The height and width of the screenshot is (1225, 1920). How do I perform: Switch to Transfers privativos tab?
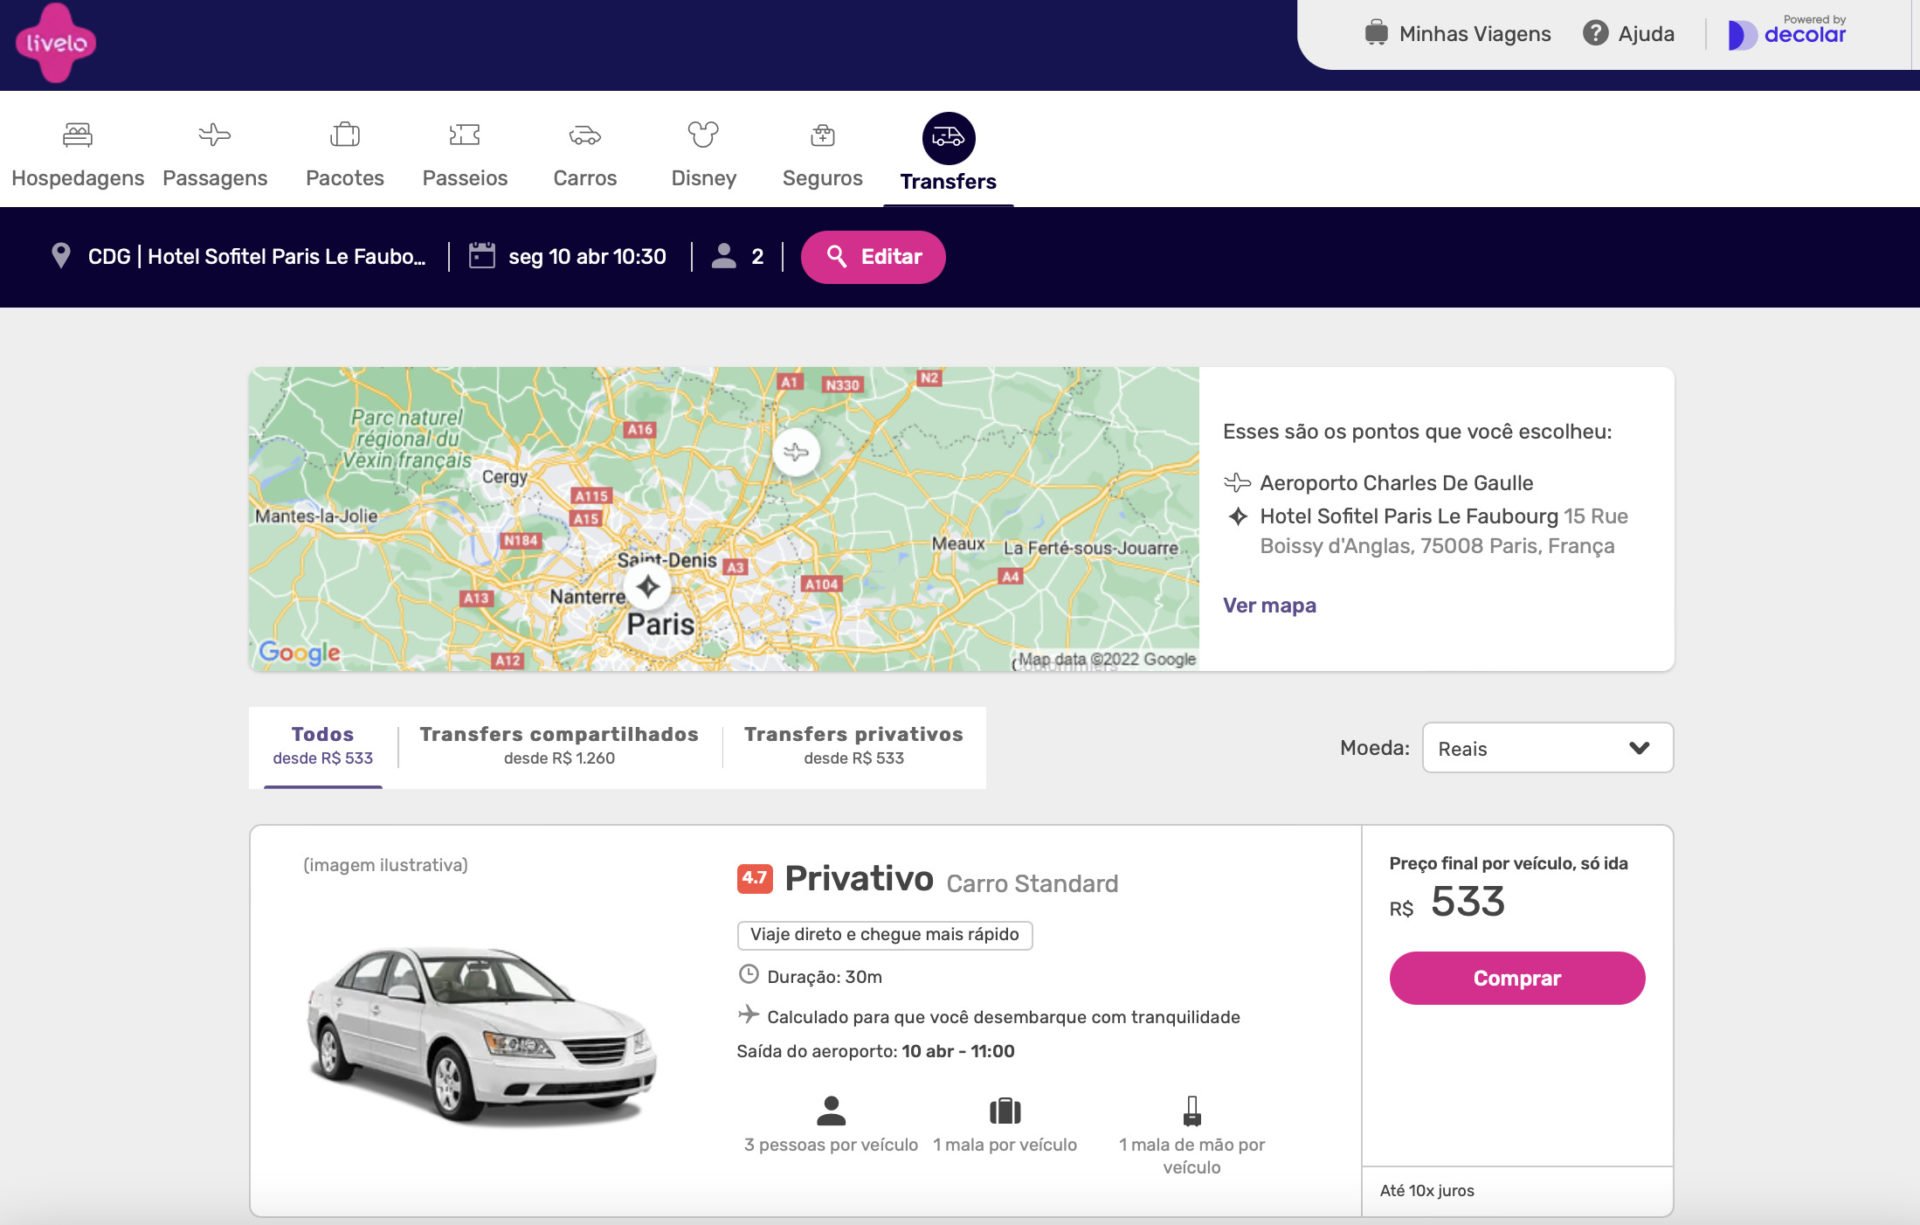[x=854, y=746]
